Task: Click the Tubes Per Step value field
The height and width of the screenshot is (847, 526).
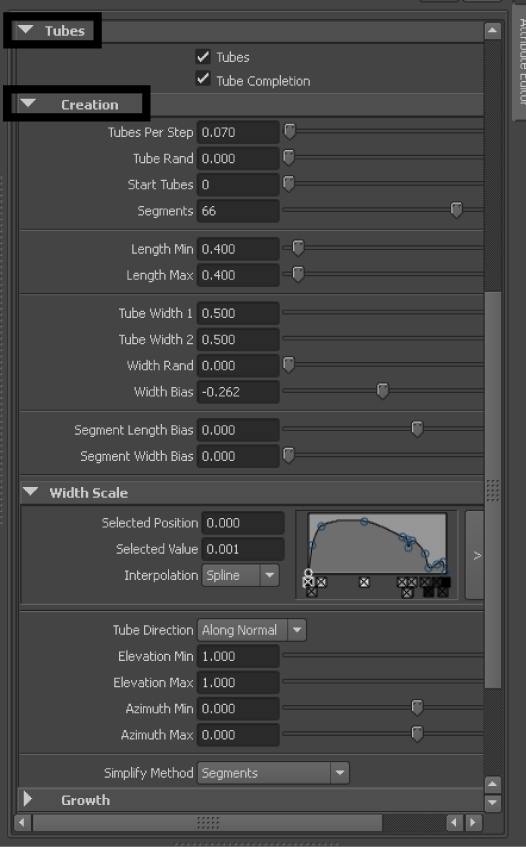Action: (238, 132)
